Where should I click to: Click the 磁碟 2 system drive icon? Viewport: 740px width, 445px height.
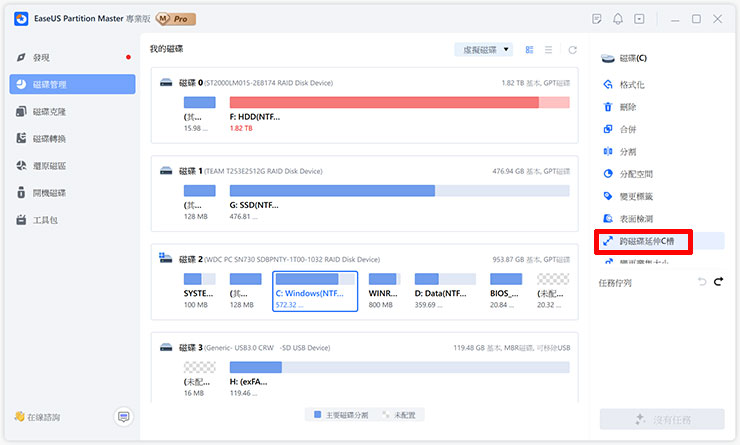[x=166, y=258]
